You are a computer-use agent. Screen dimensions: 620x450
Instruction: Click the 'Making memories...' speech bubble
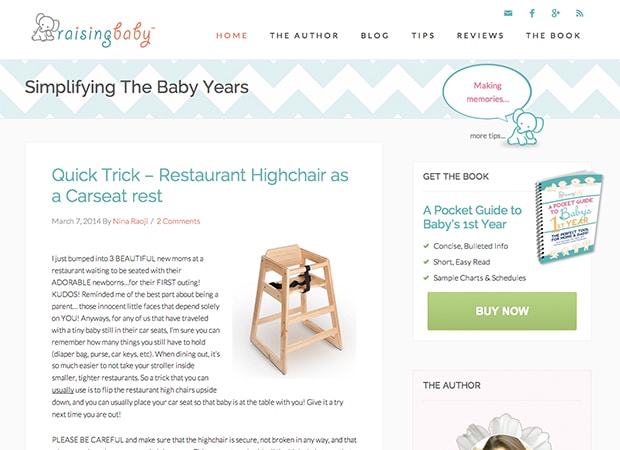487,92
